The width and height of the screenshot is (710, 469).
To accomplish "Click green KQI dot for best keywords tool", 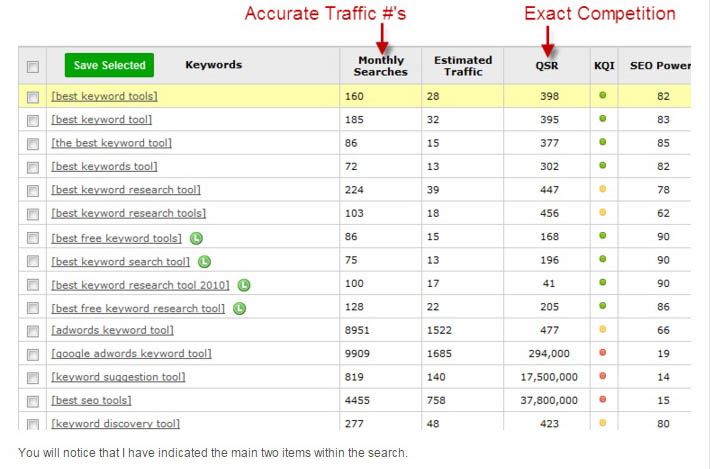I will click(603, 165).
